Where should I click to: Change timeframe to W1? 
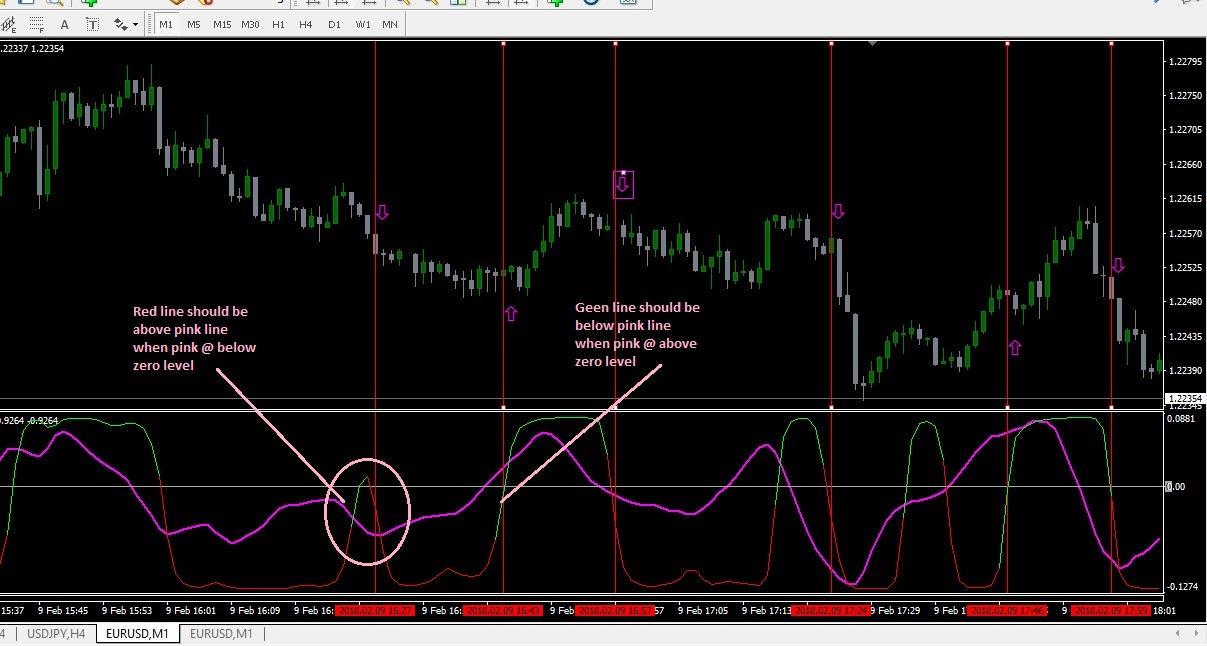[x=363, y=24]
